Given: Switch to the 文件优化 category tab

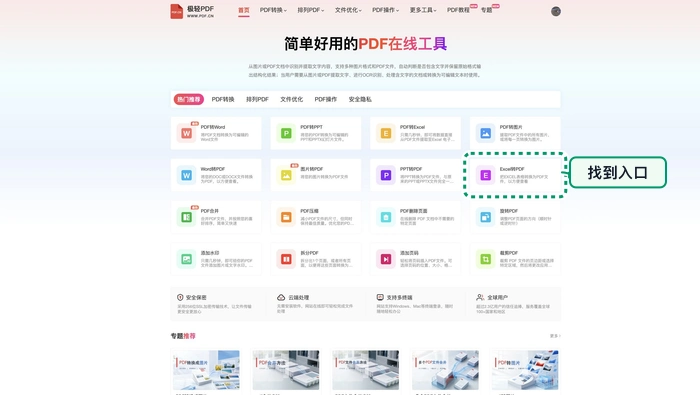Looking at the screenshot, I should (292, 99).
